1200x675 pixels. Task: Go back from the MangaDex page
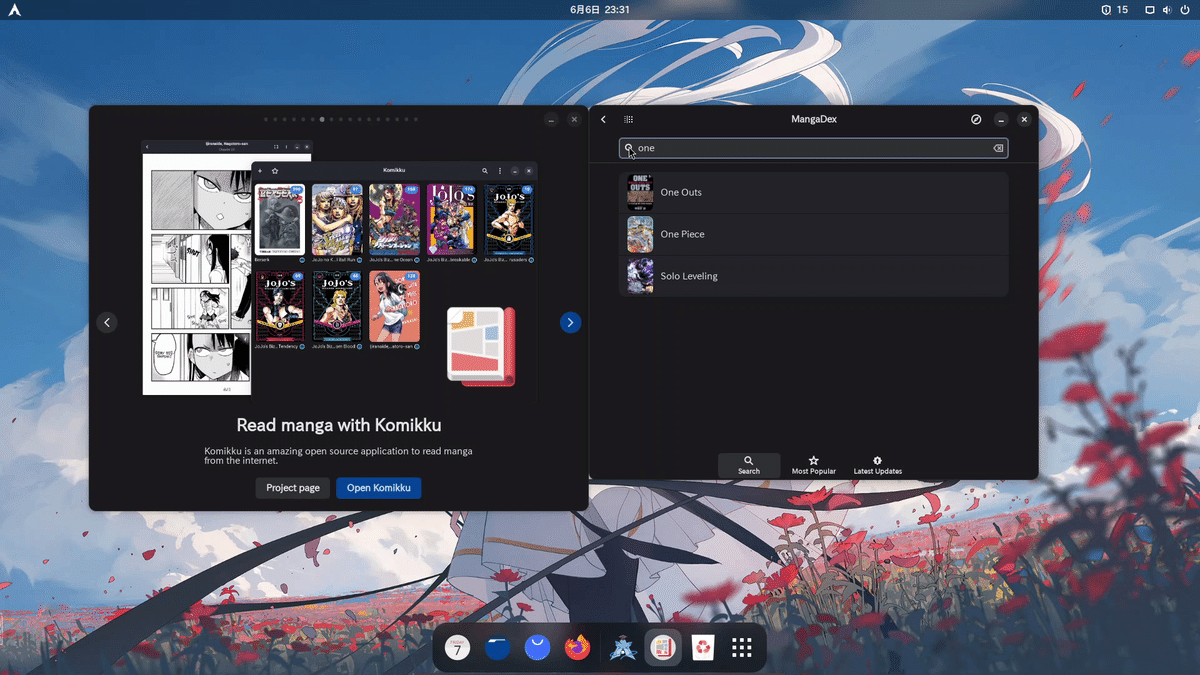click(x=603, y=119)
